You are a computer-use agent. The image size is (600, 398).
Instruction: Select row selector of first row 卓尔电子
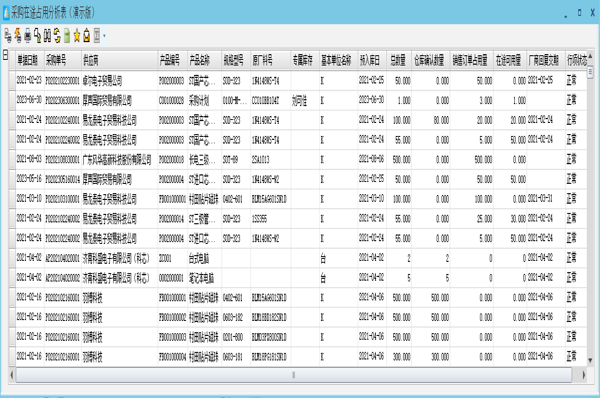12,81
